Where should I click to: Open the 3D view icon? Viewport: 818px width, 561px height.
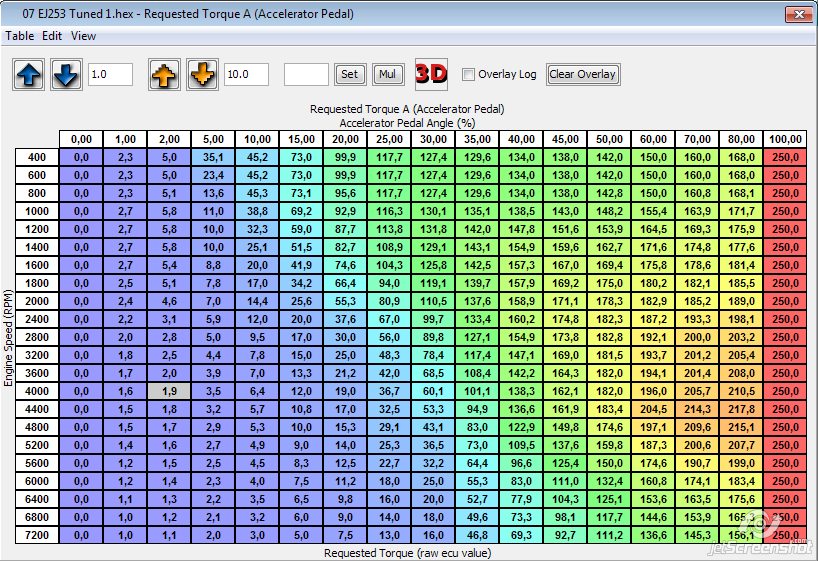431,74
